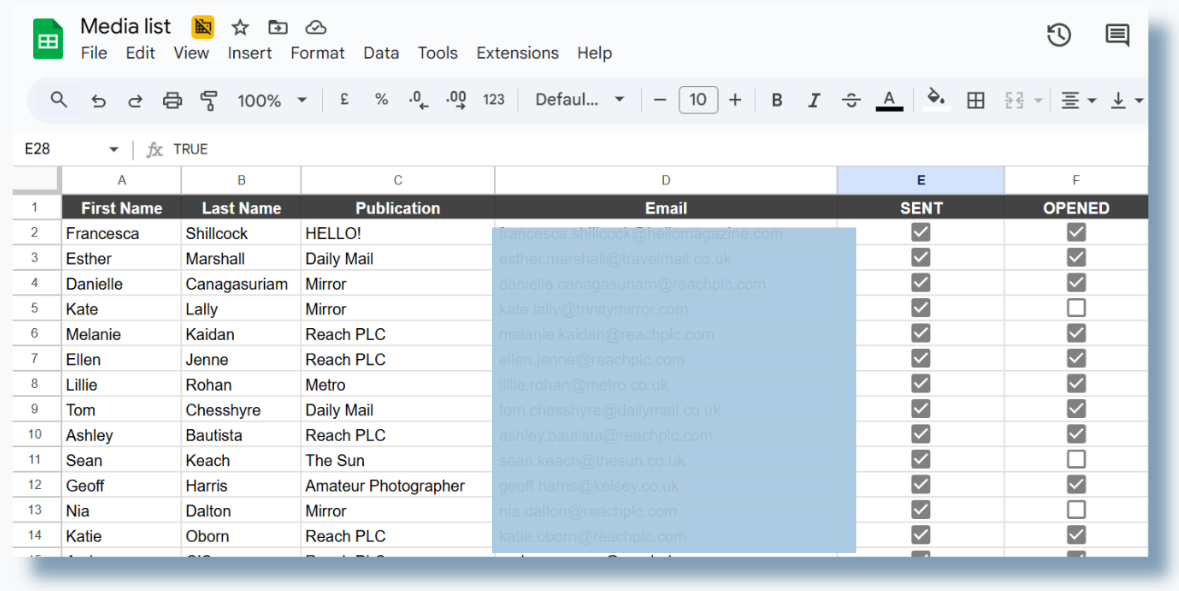Select the Canagasuriam last name cell
Image resolution: width=1179 pixels, height=591 pixels.
(x=241, y=283)
